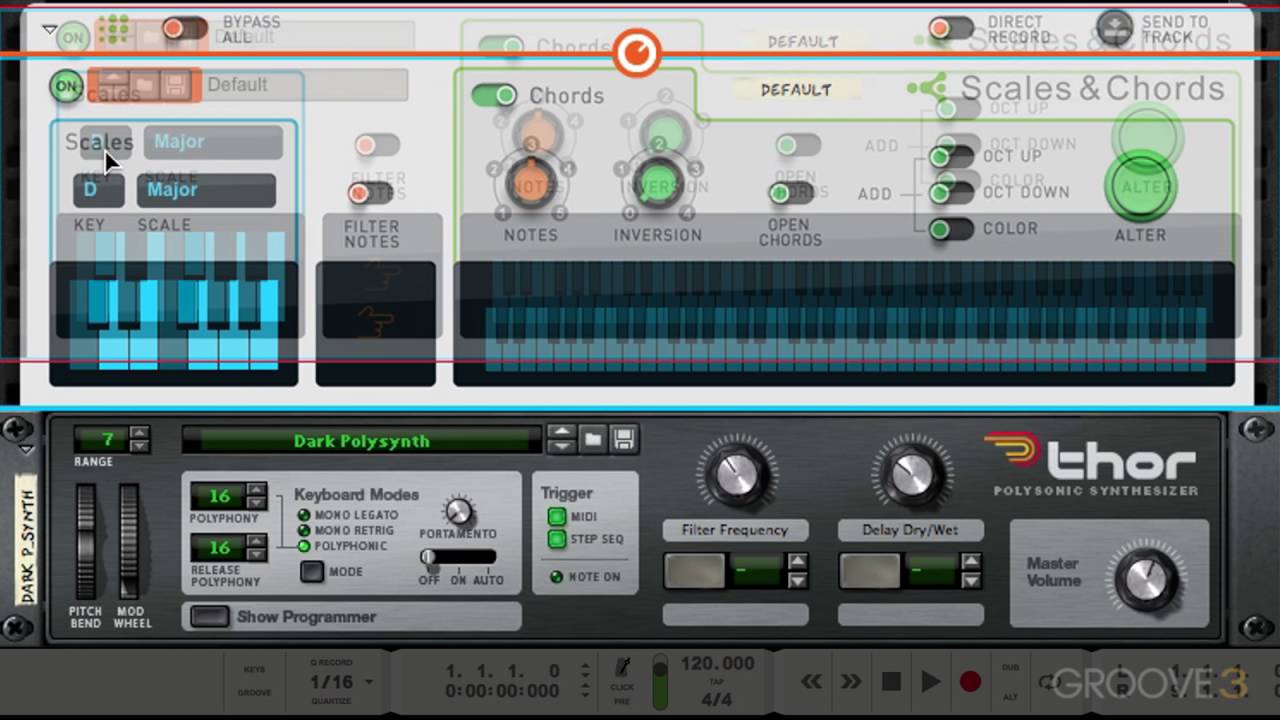Click the Scales & Chords branch logo icon
The height and width of the screenshot is (720, 1280).
pyautogui.click(x=926, y=88)
